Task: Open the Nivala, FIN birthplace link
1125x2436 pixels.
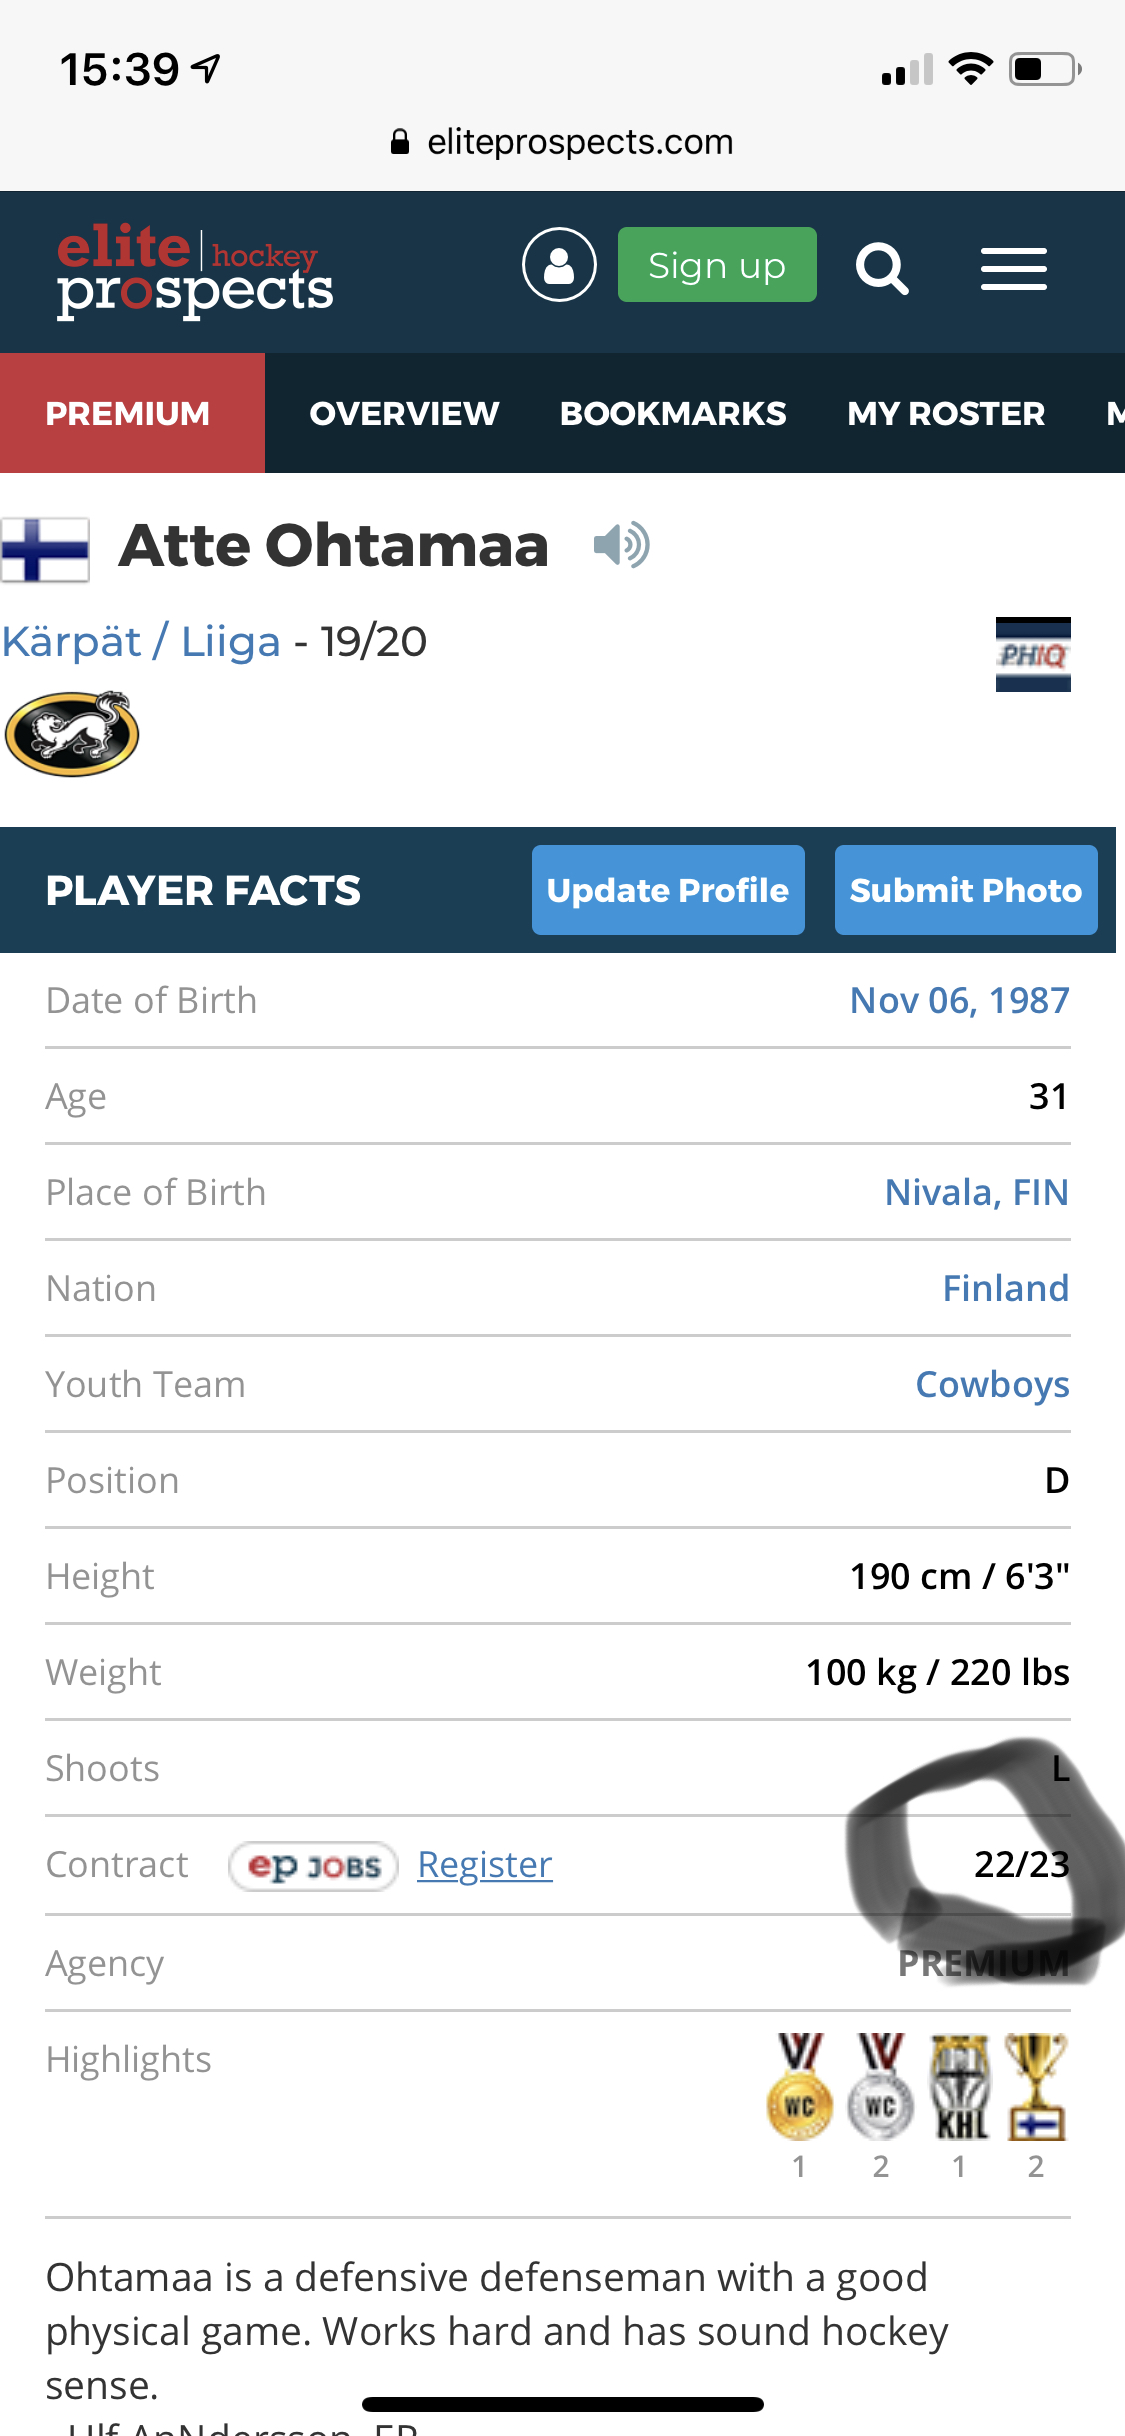Action: coord(977,1192)
